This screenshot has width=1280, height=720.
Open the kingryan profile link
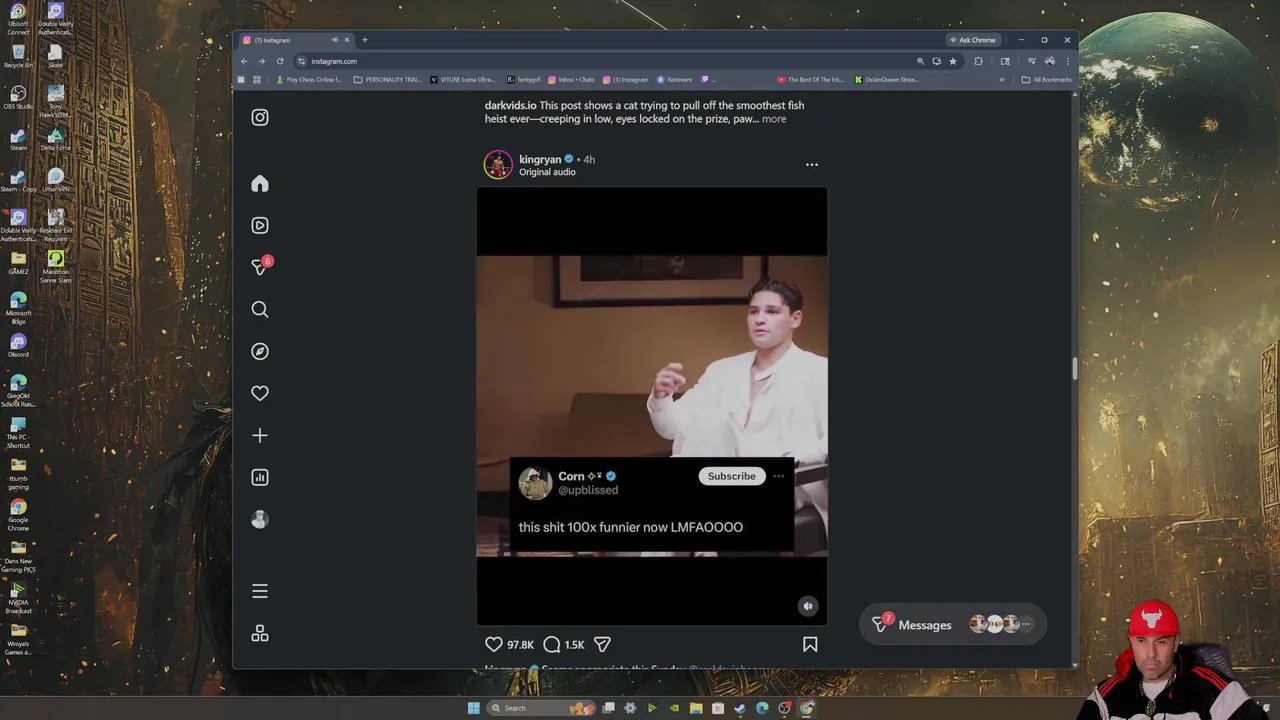pyautogui.click(x=540, y=160)
